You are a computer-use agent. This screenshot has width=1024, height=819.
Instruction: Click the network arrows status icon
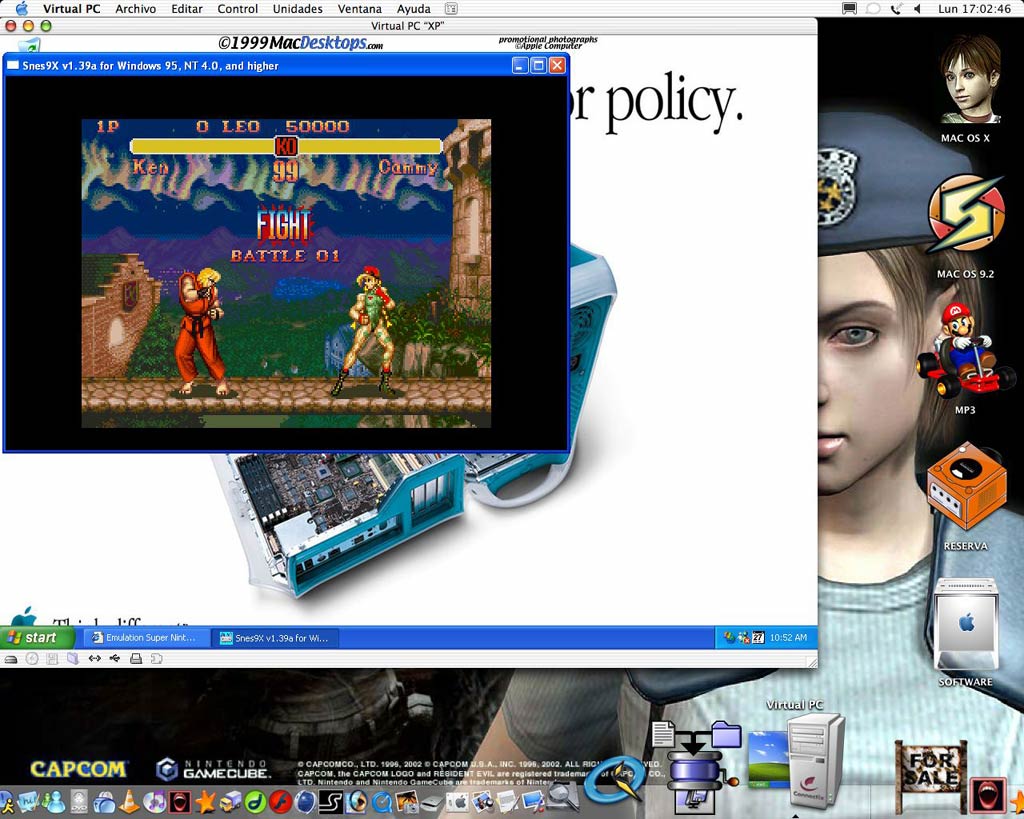coord(95,658)
